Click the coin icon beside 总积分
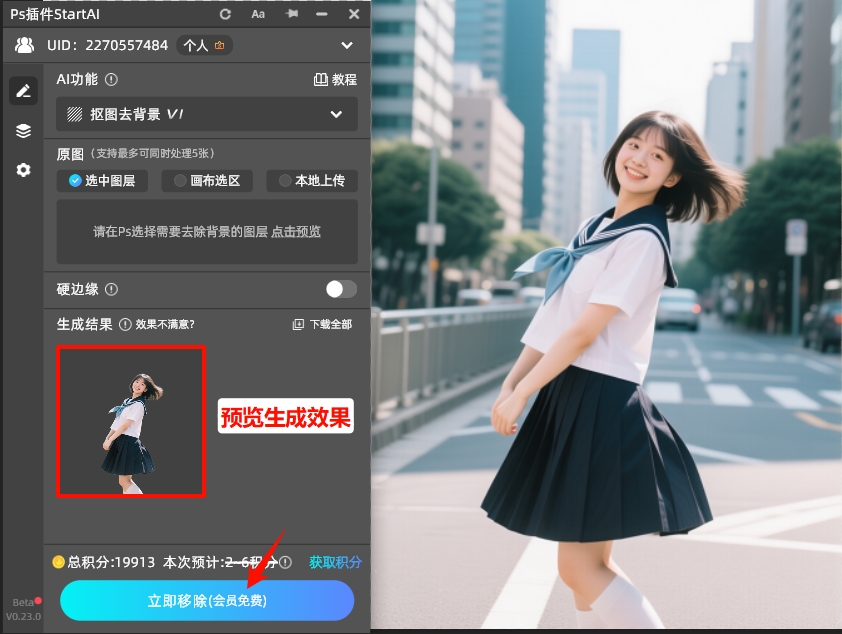Image resolution: width=842 pixels, height=634 pixels. coord(57,563)
